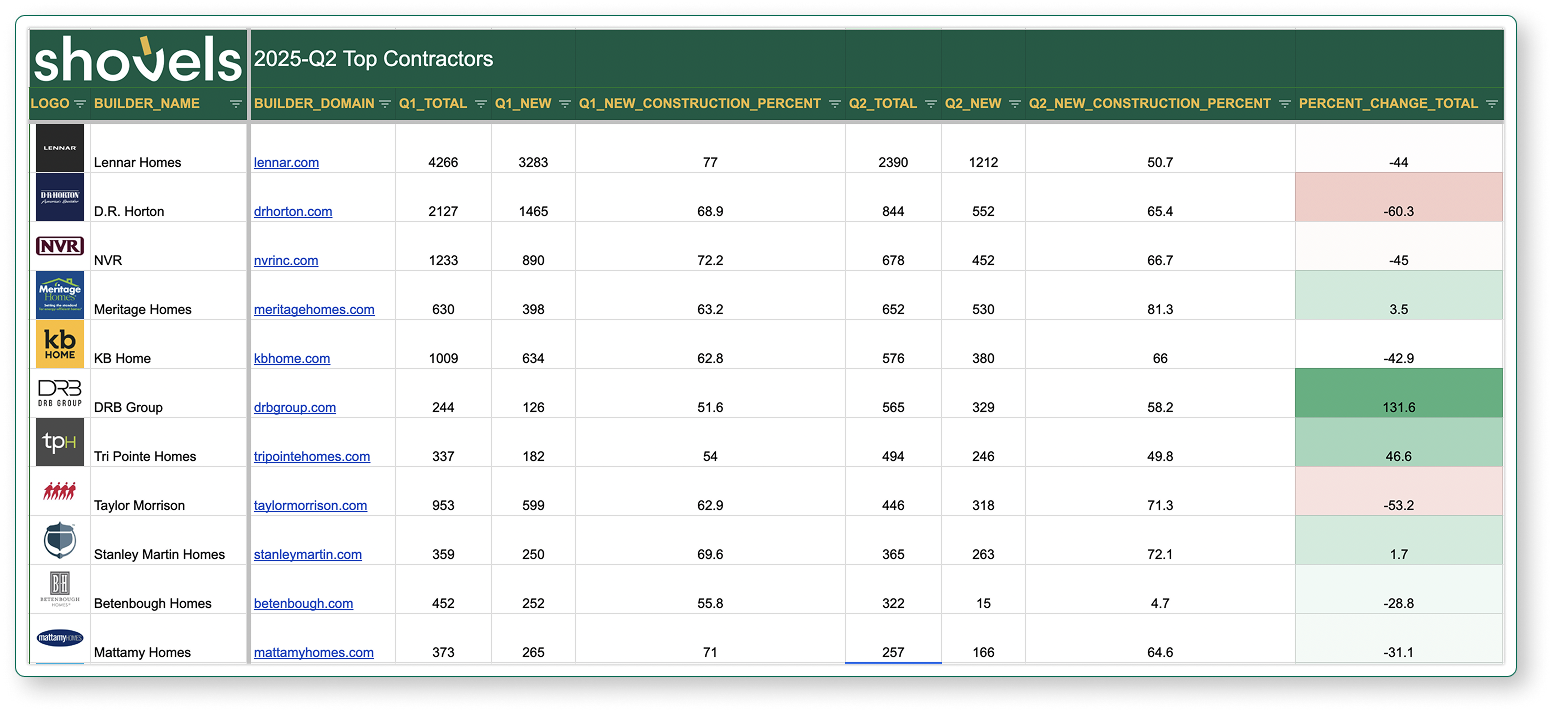Open the nvrinc.com link
The image size is (1552, 712).
(x=286, y=260)
